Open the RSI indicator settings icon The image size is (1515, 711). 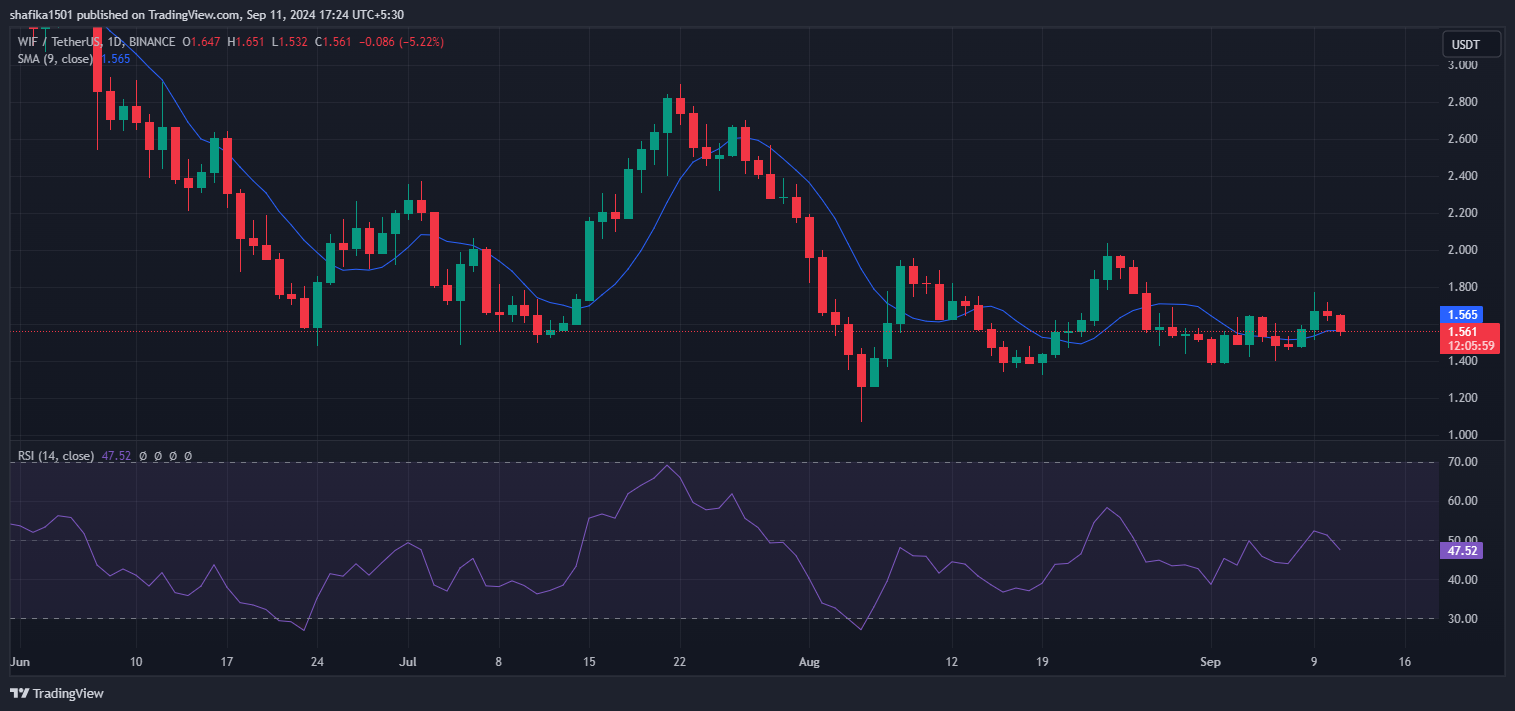[x=158, y=456]
